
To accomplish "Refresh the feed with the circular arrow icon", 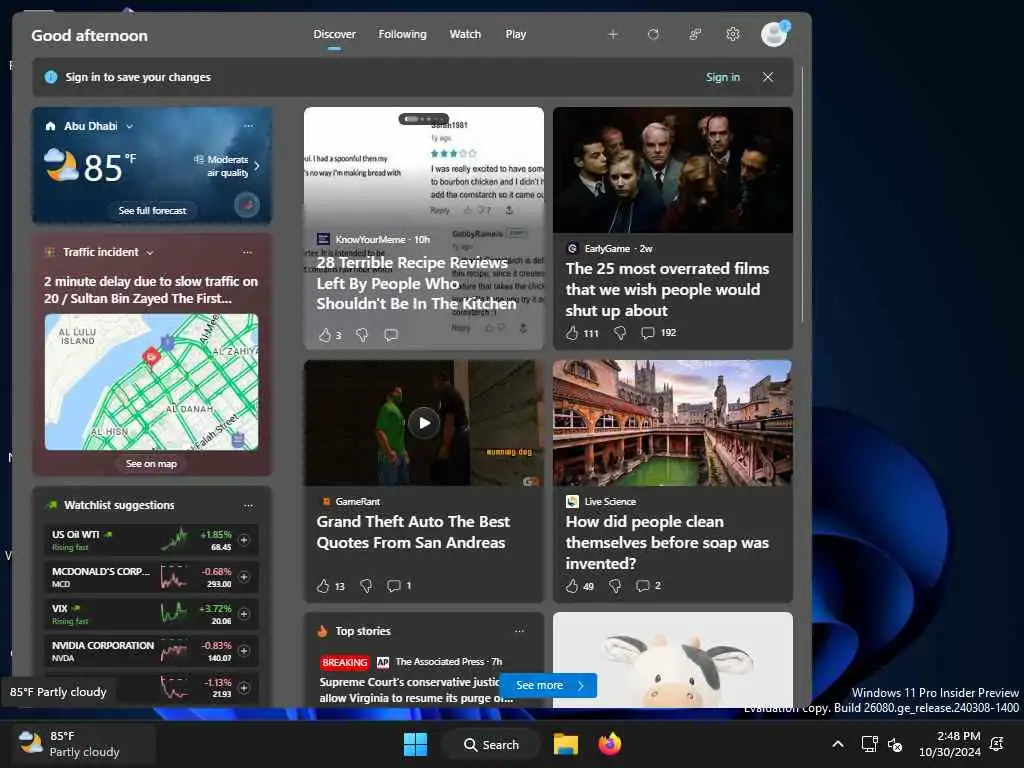I will tap(653, 35).
